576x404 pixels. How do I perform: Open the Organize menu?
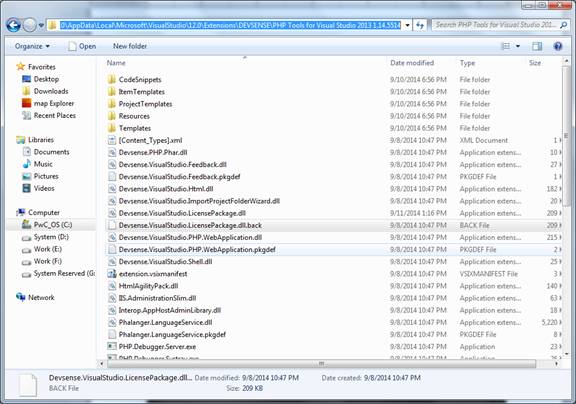[32, 46]
